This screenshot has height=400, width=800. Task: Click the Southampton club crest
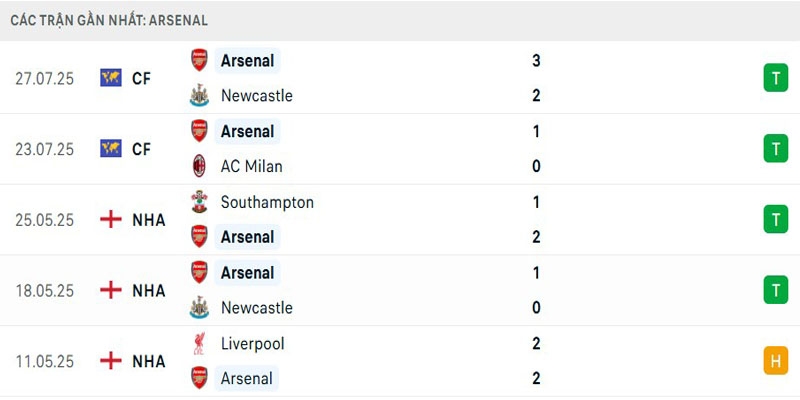pos(199,202)
